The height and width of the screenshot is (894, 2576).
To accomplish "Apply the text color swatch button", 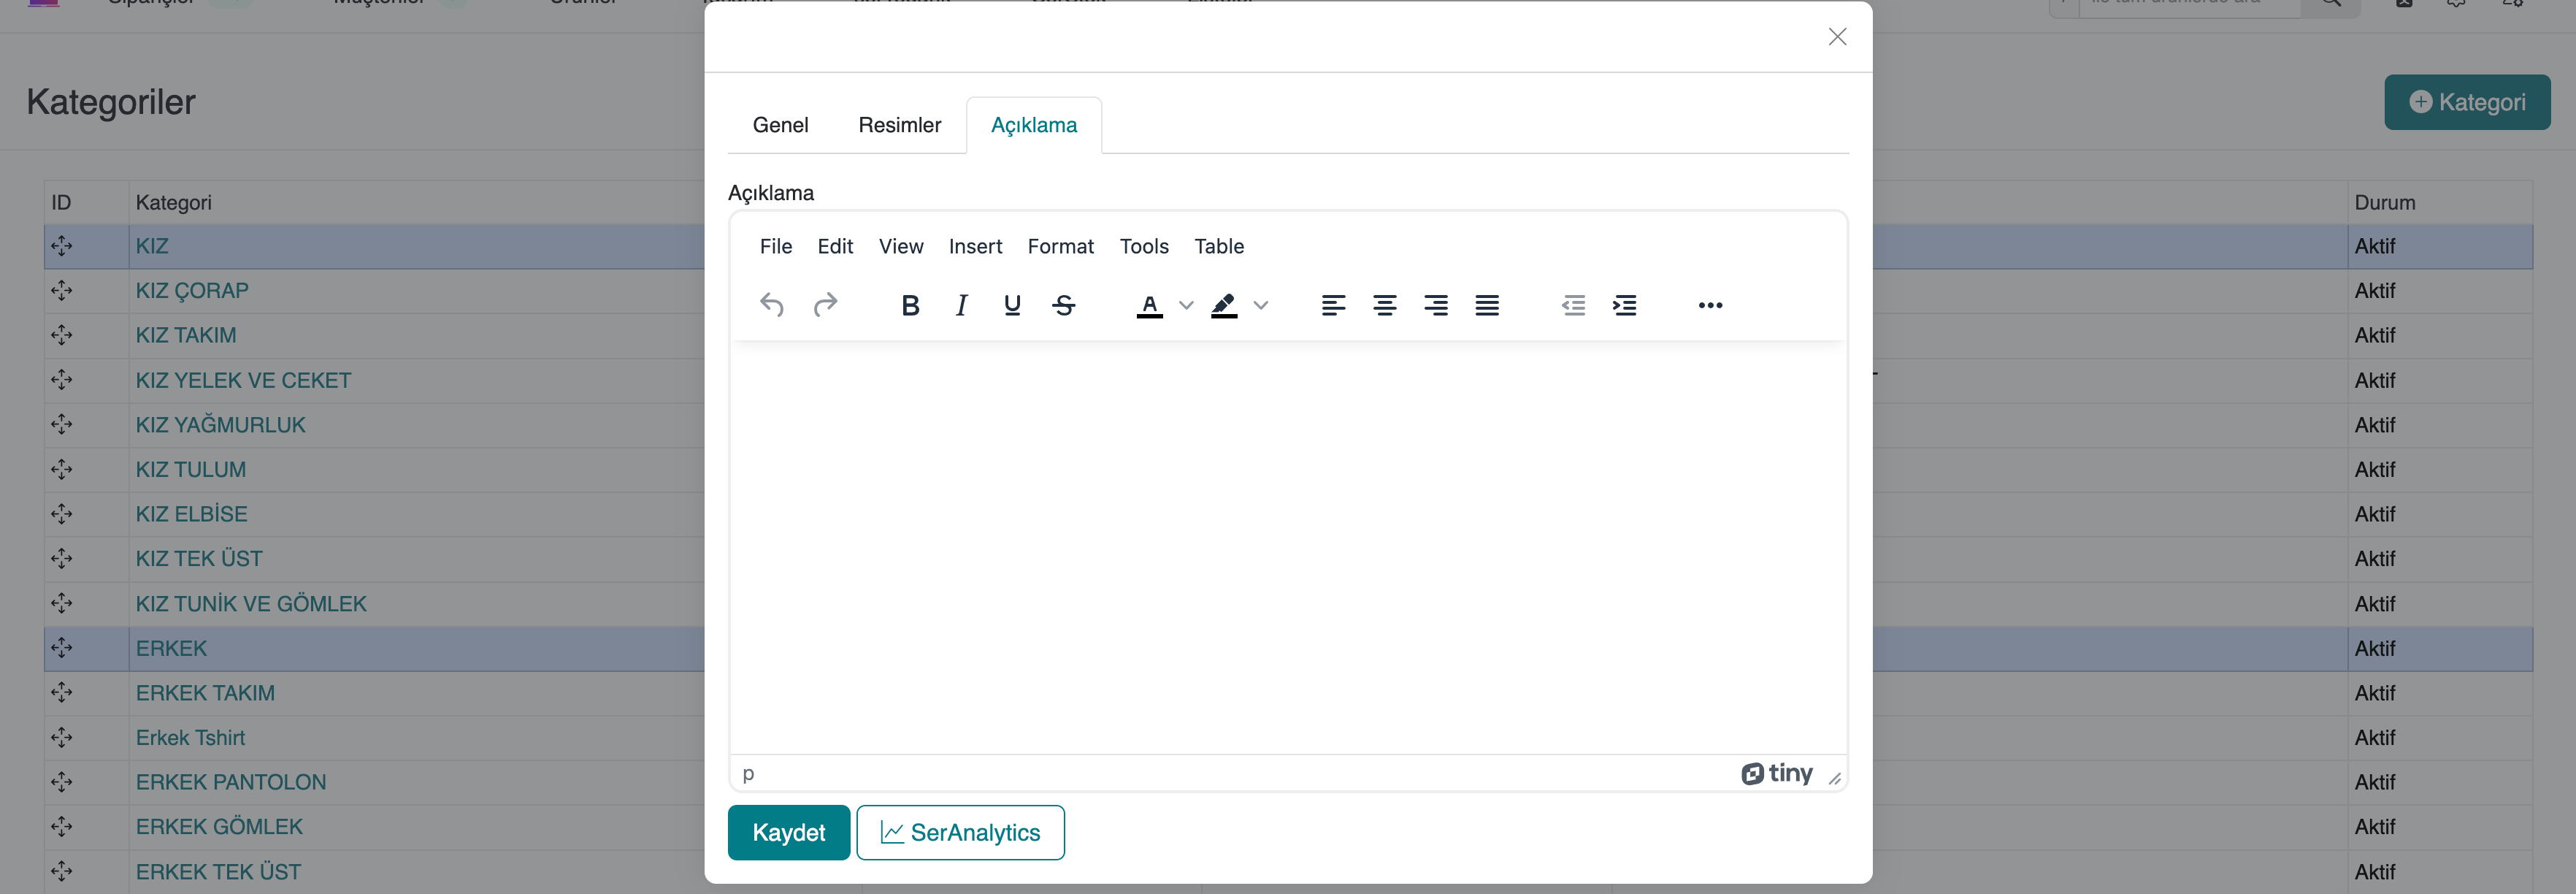I will pos(1150,305).
